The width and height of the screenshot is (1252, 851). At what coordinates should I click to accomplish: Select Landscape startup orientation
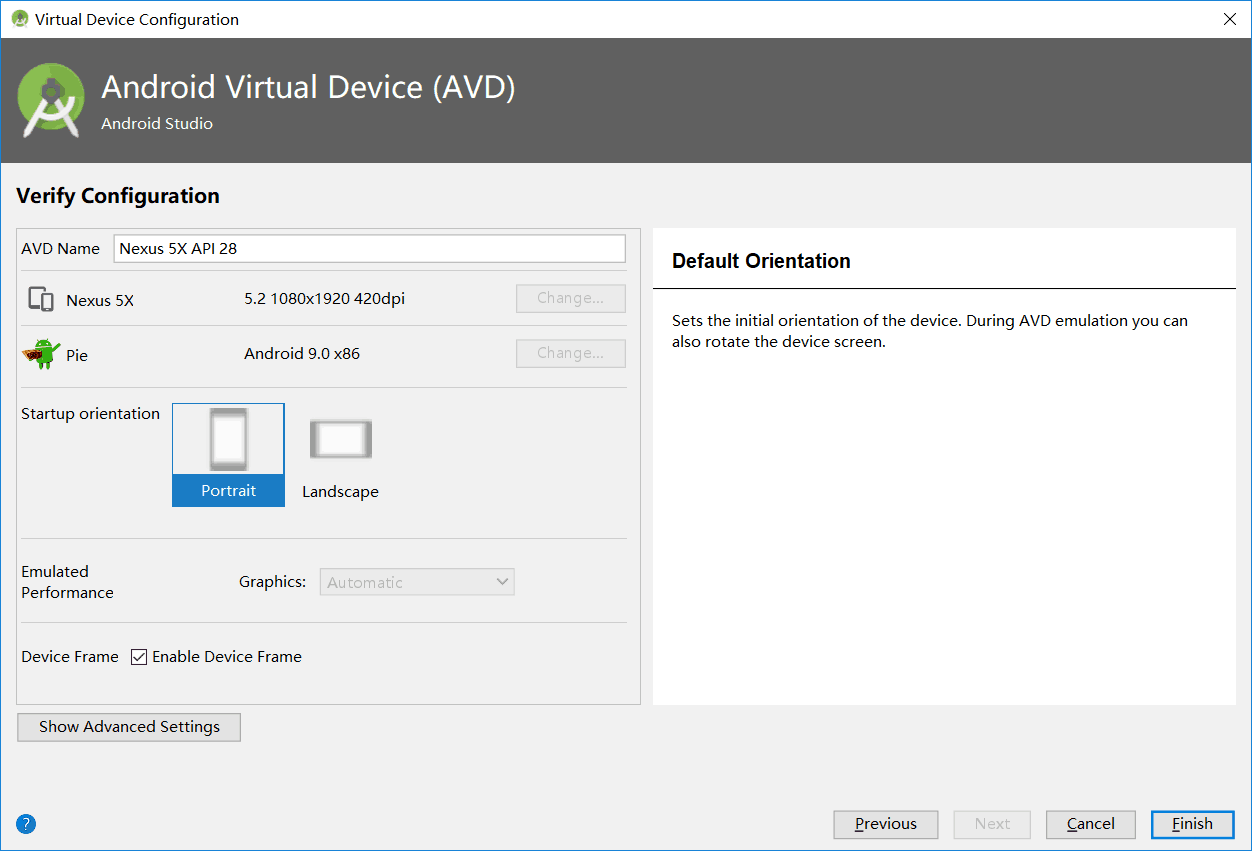[340, 458]
